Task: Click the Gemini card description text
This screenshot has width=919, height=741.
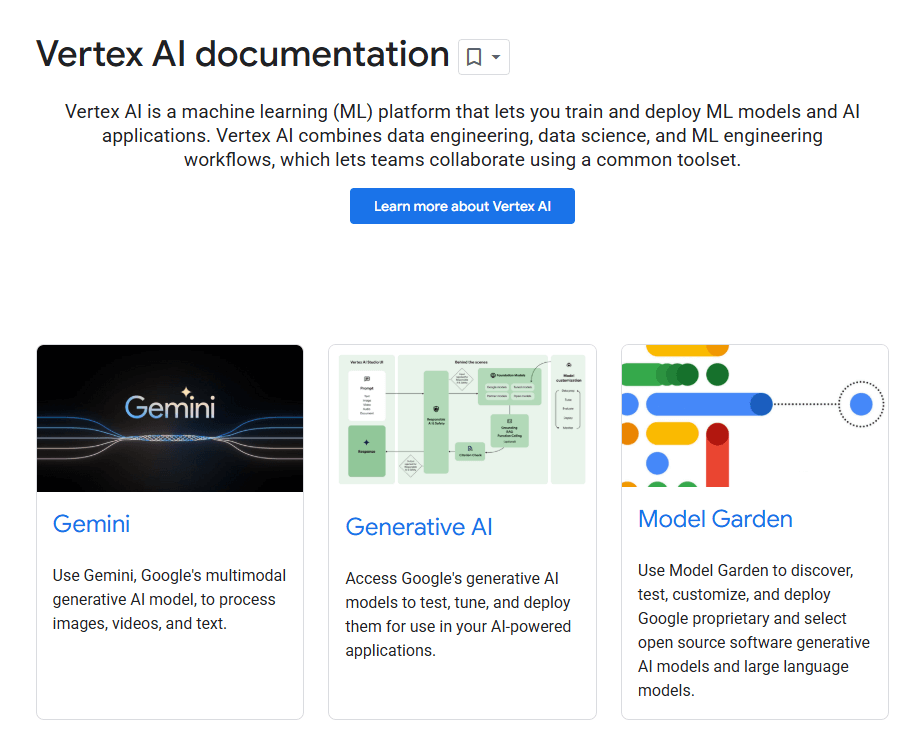Action: point(168,602)
